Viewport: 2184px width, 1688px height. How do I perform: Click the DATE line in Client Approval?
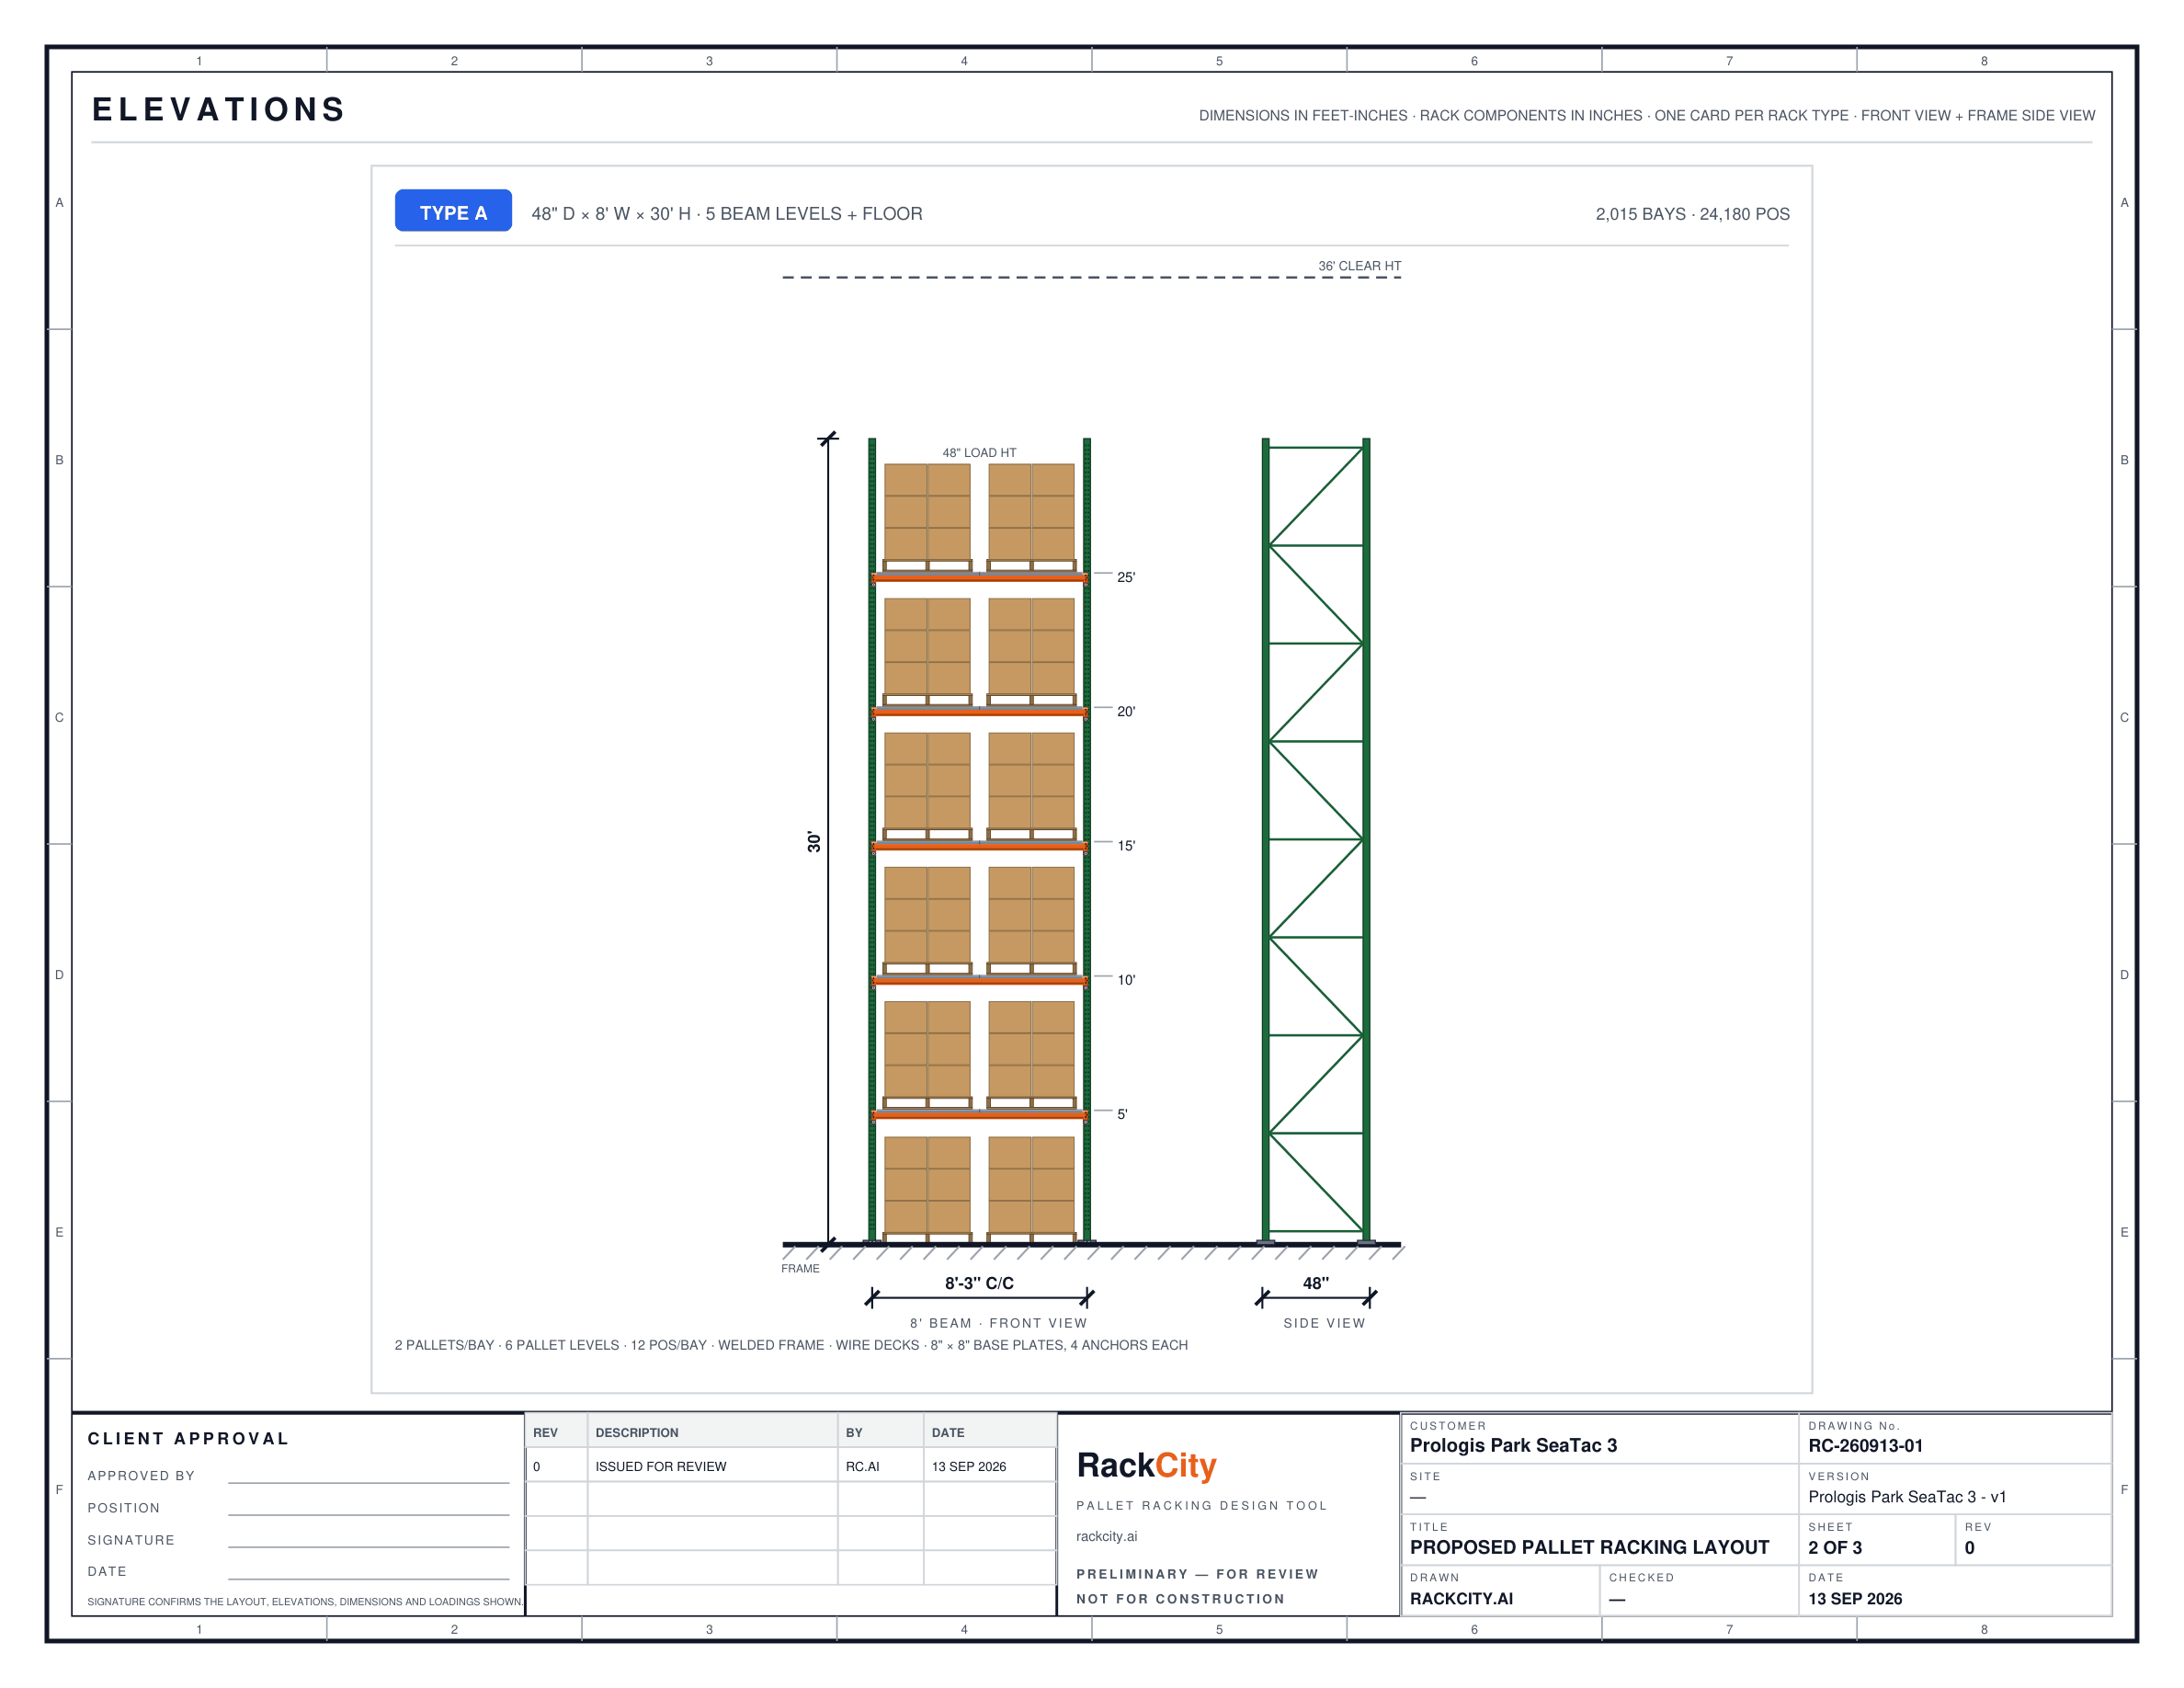click(x=368, y=1578)
